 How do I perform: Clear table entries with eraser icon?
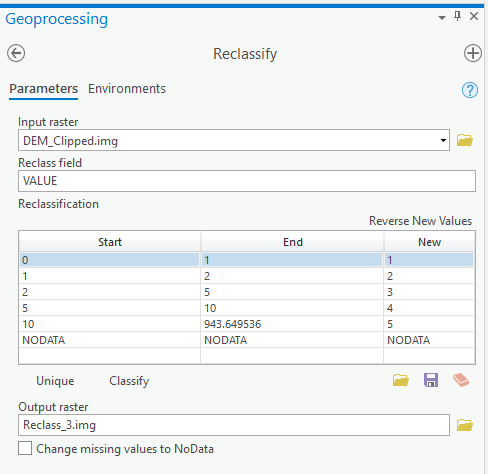(461, 380)
